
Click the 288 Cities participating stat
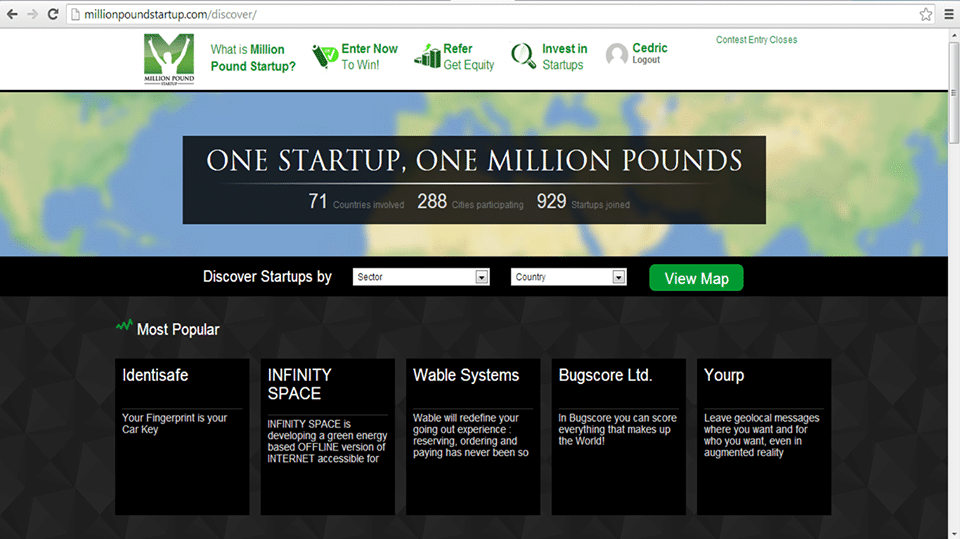pyautogui.click(x=470, y=202)
